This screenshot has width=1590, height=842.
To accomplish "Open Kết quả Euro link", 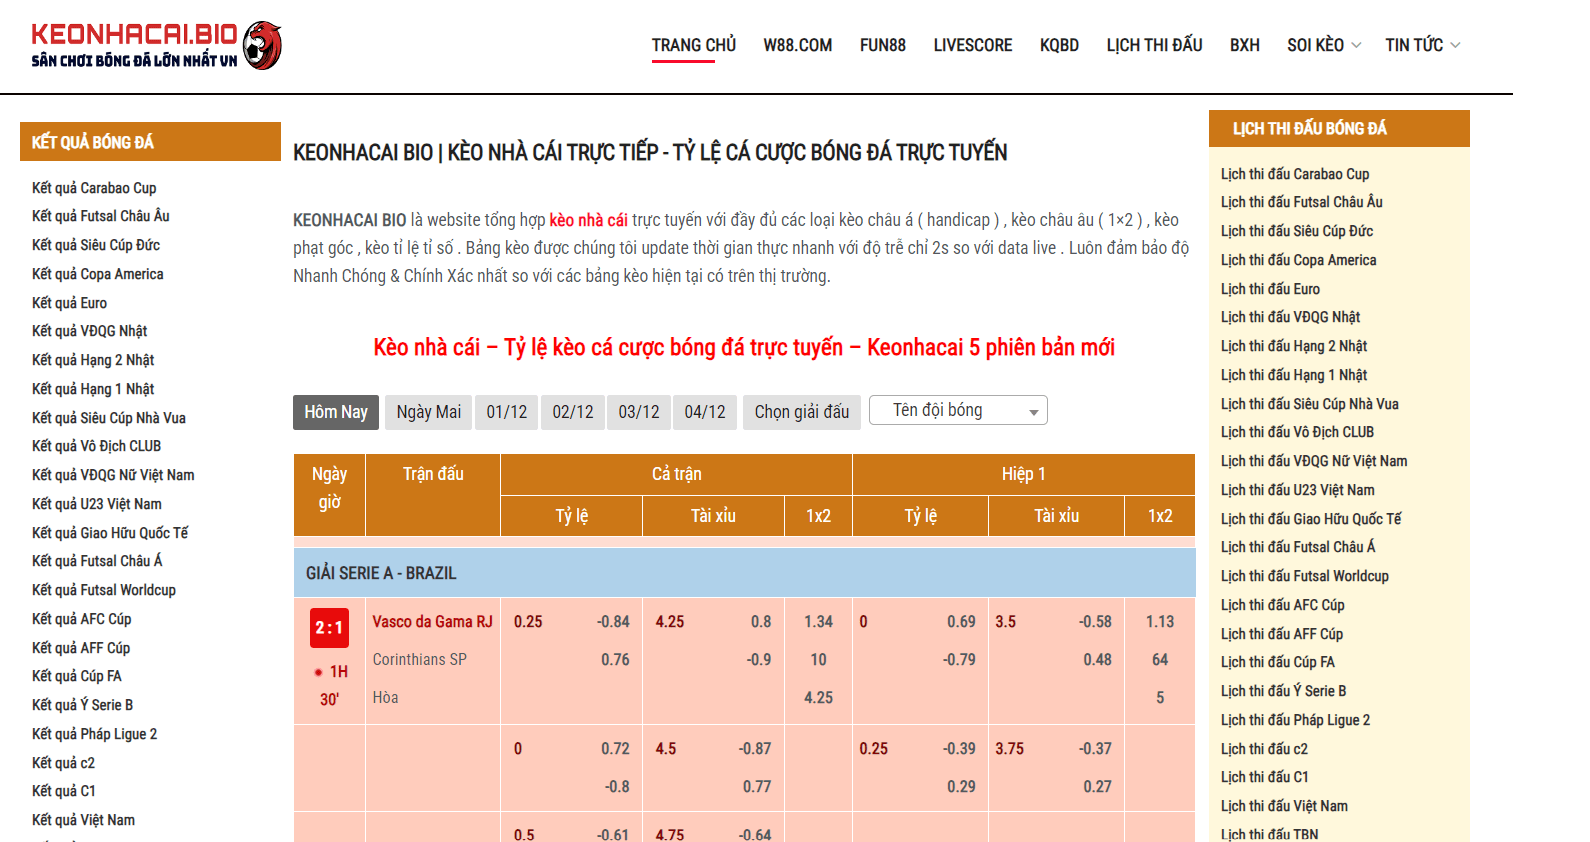I will click(69, 303).
